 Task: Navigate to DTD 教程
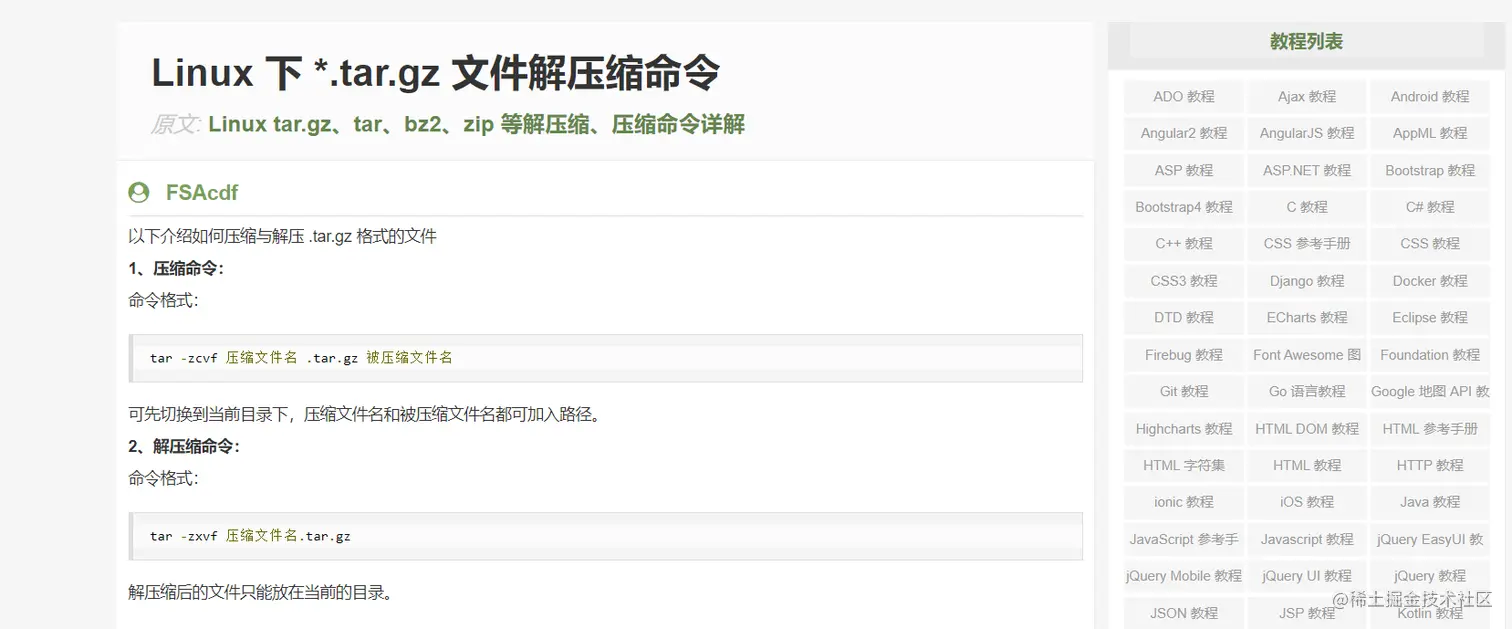[1184, 317]
